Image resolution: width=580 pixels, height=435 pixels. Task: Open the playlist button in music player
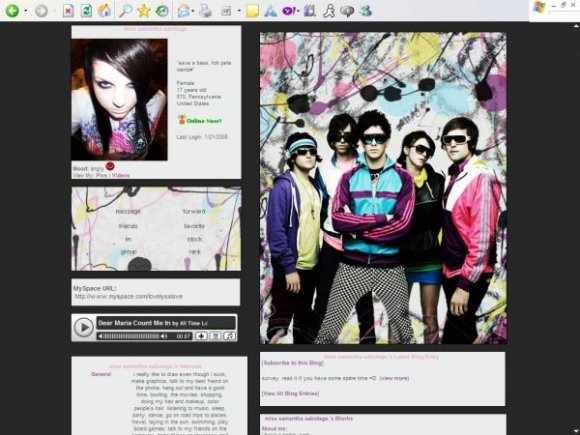tap(215, 336)
